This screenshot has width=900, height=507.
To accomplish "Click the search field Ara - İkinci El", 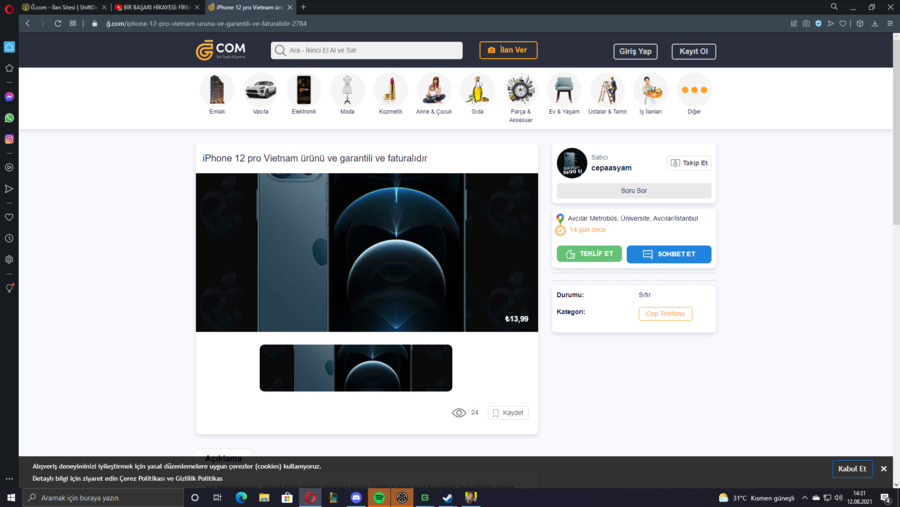I will (367, 50).
